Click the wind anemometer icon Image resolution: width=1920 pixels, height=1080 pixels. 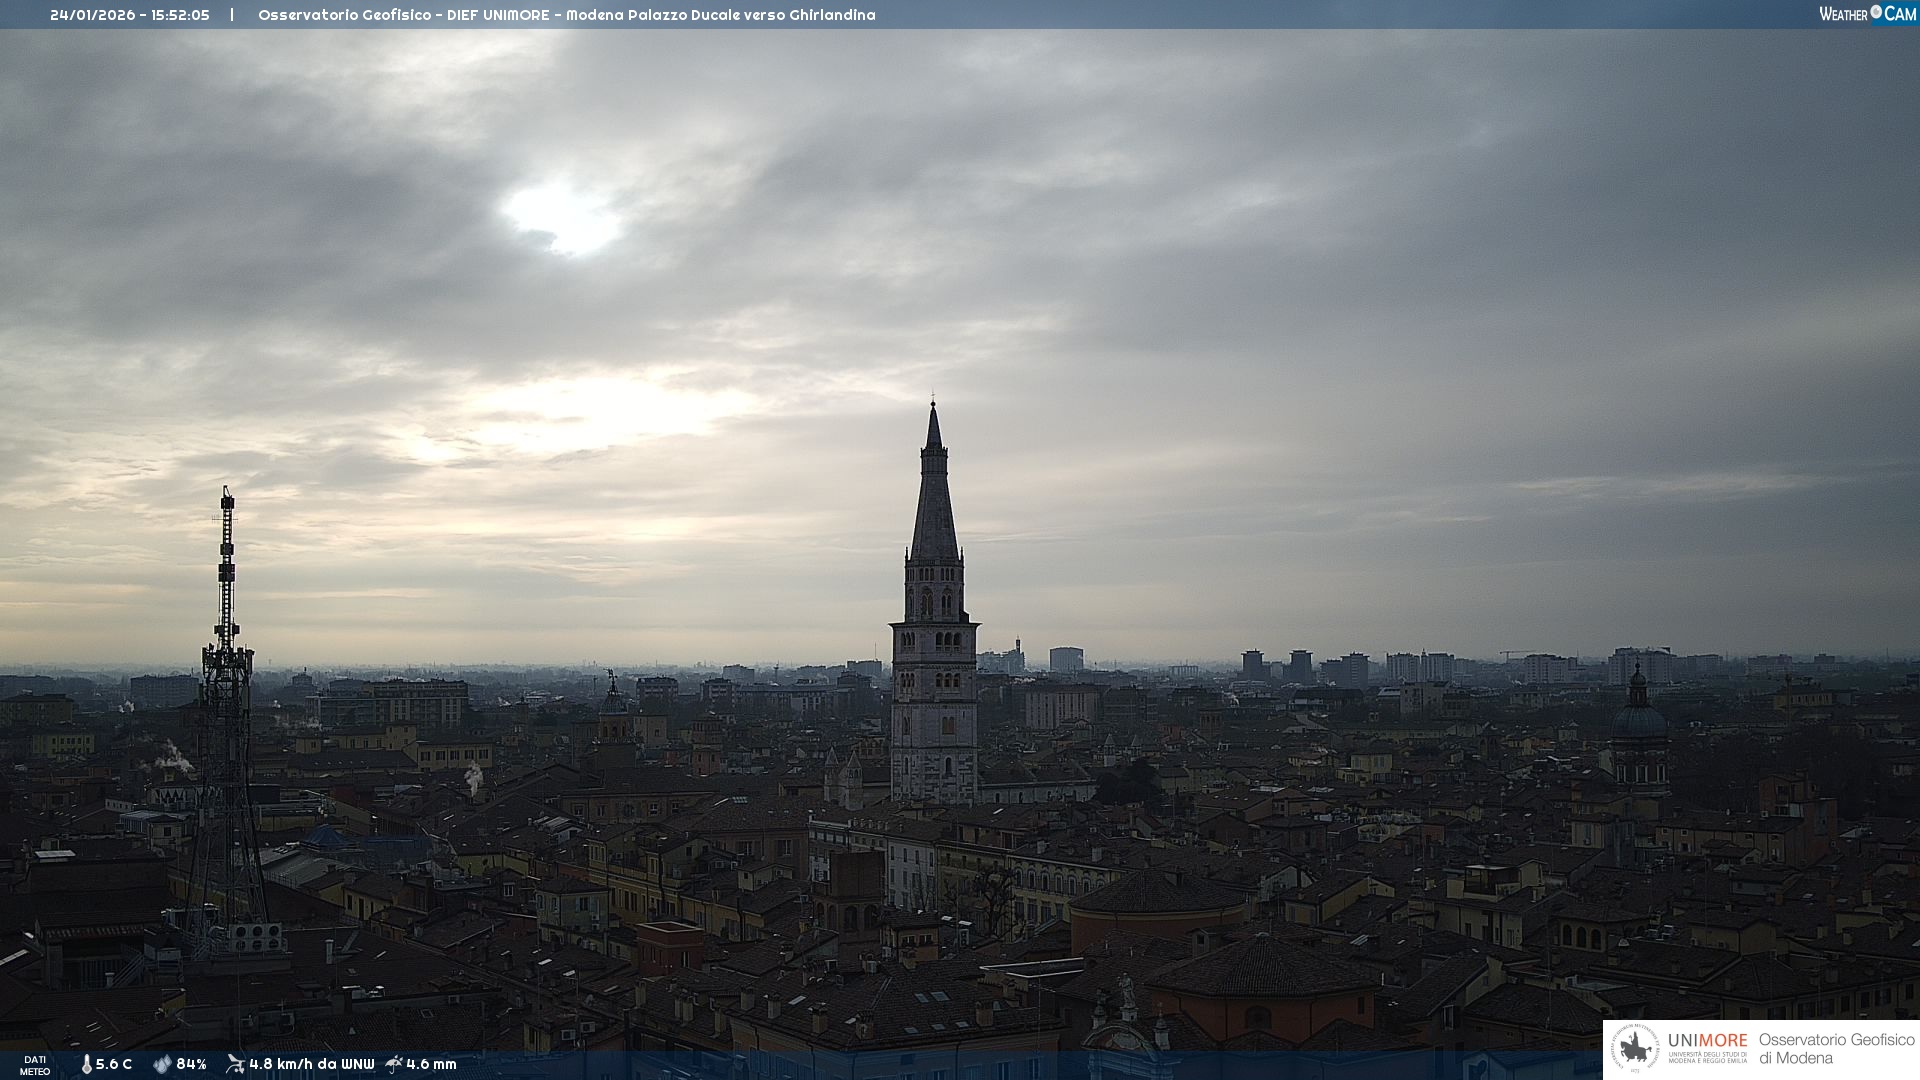[x=235, y=1064]
